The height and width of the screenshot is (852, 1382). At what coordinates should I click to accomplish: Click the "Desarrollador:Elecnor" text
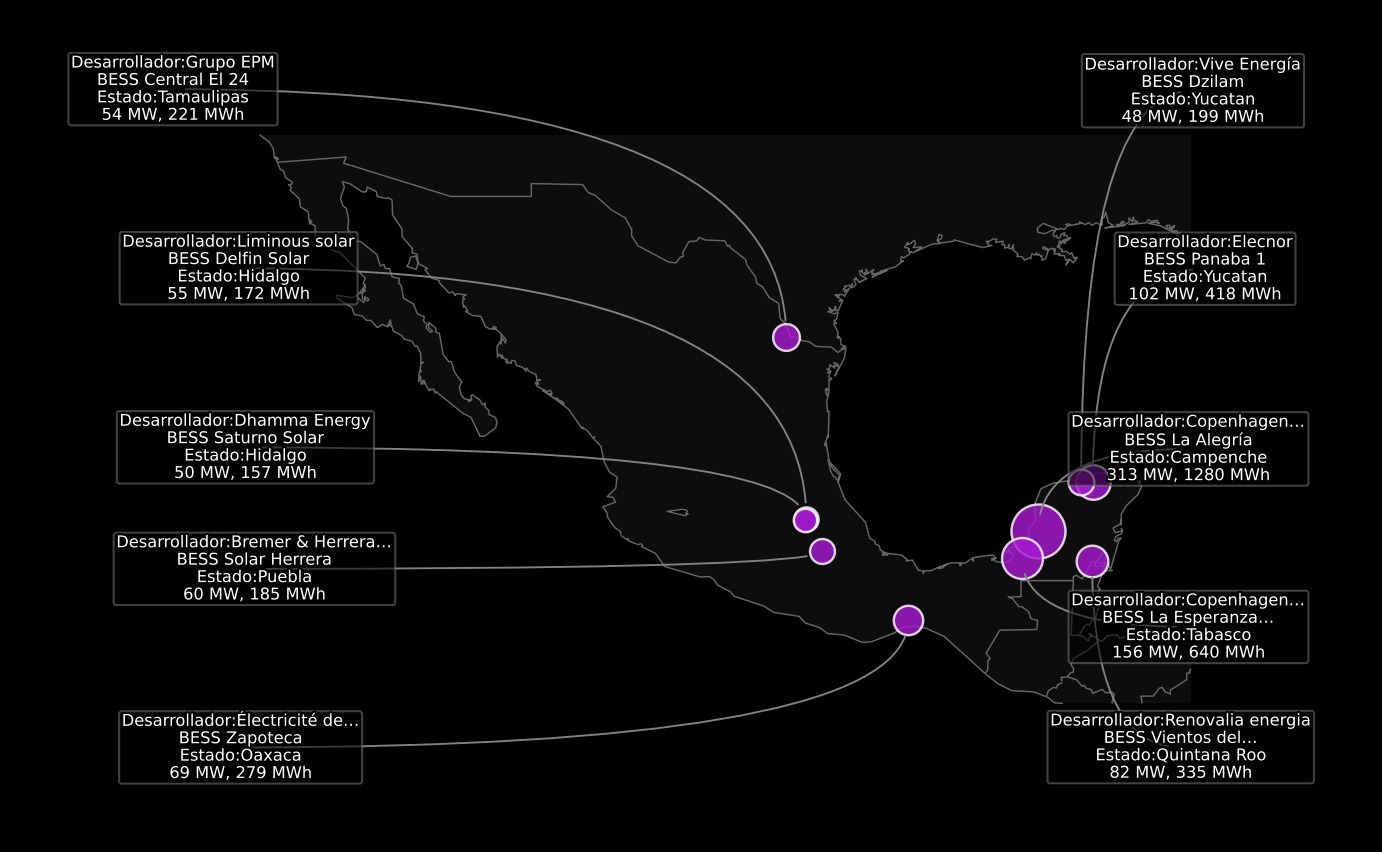(x=1205, y=242)
